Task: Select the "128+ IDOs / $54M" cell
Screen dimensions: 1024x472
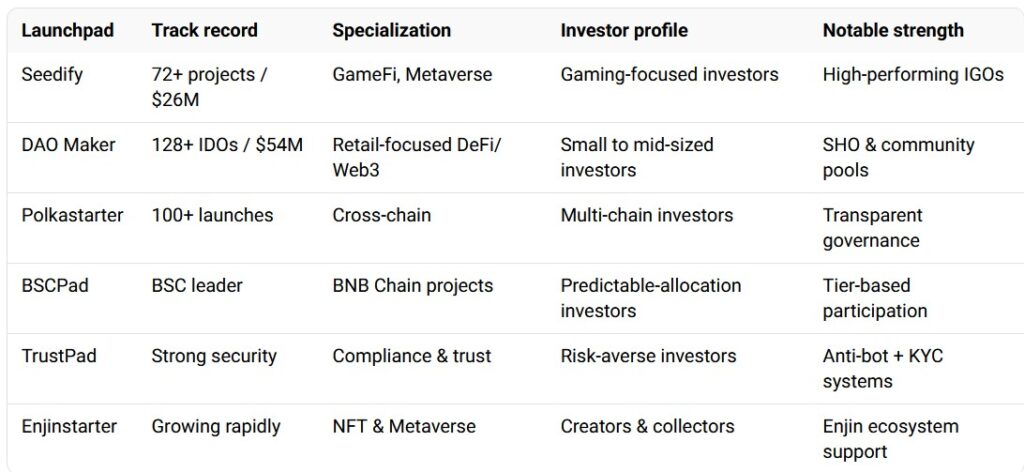Action: click(227, 145)
